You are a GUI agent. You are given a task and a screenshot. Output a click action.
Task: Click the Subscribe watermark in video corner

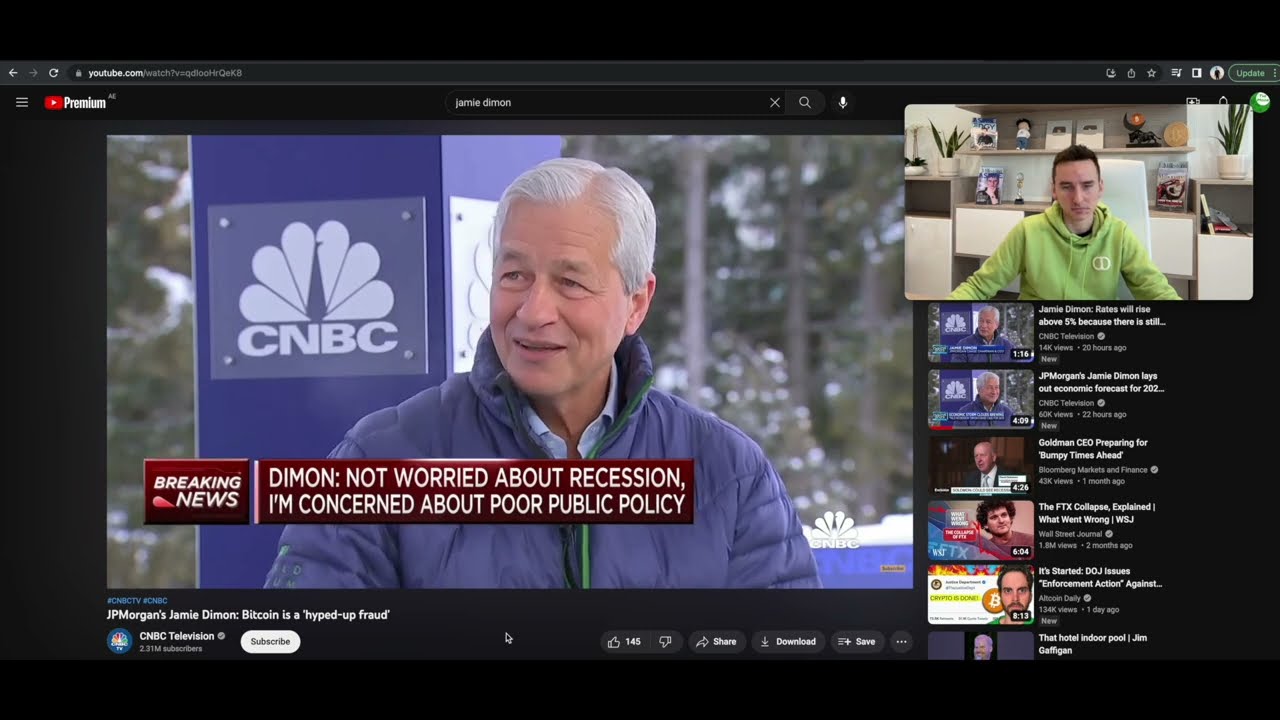coord(893,568)
